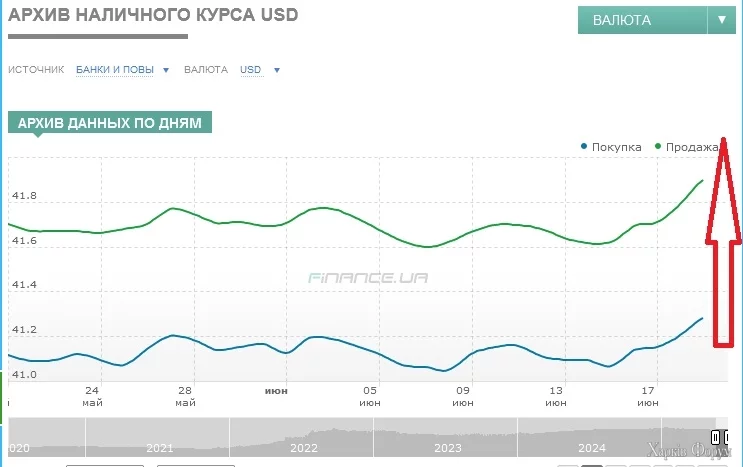Jump to 2024 in the timeline navigator
This screenshot has height=467, width=743.
click(591, 448)
